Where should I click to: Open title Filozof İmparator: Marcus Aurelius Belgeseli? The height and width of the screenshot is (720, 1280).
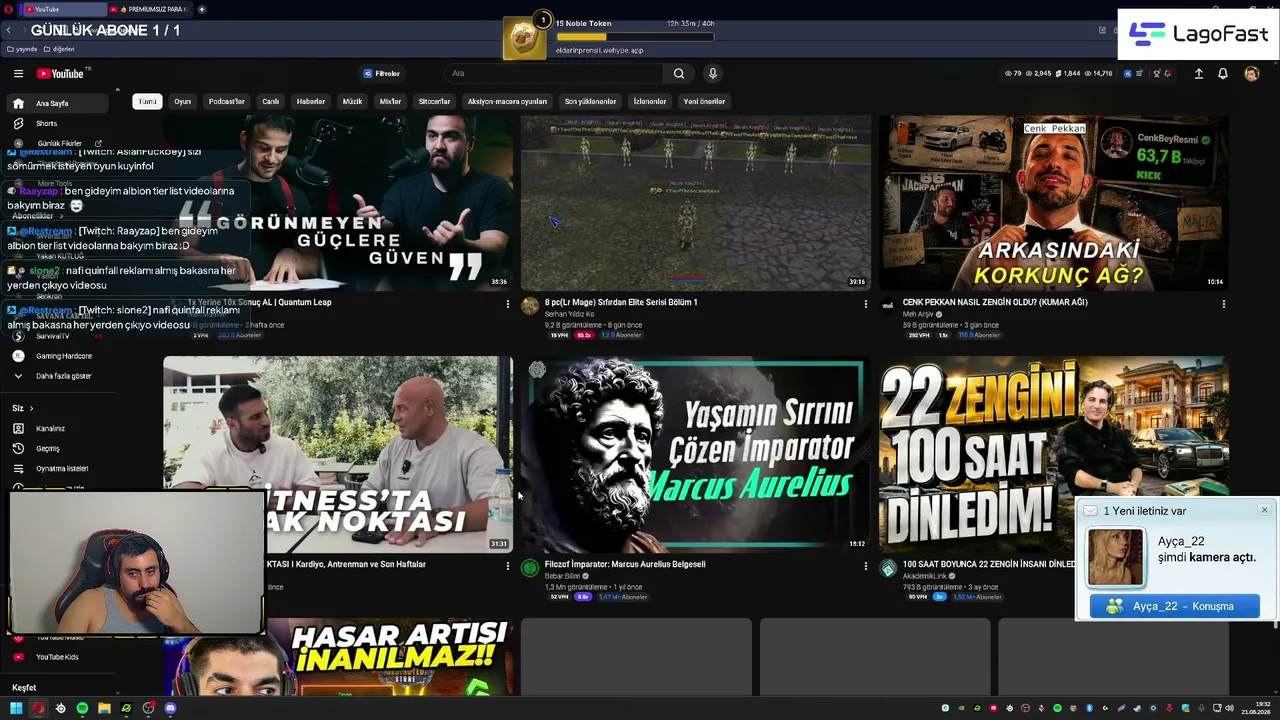click(x=625, y=564)
